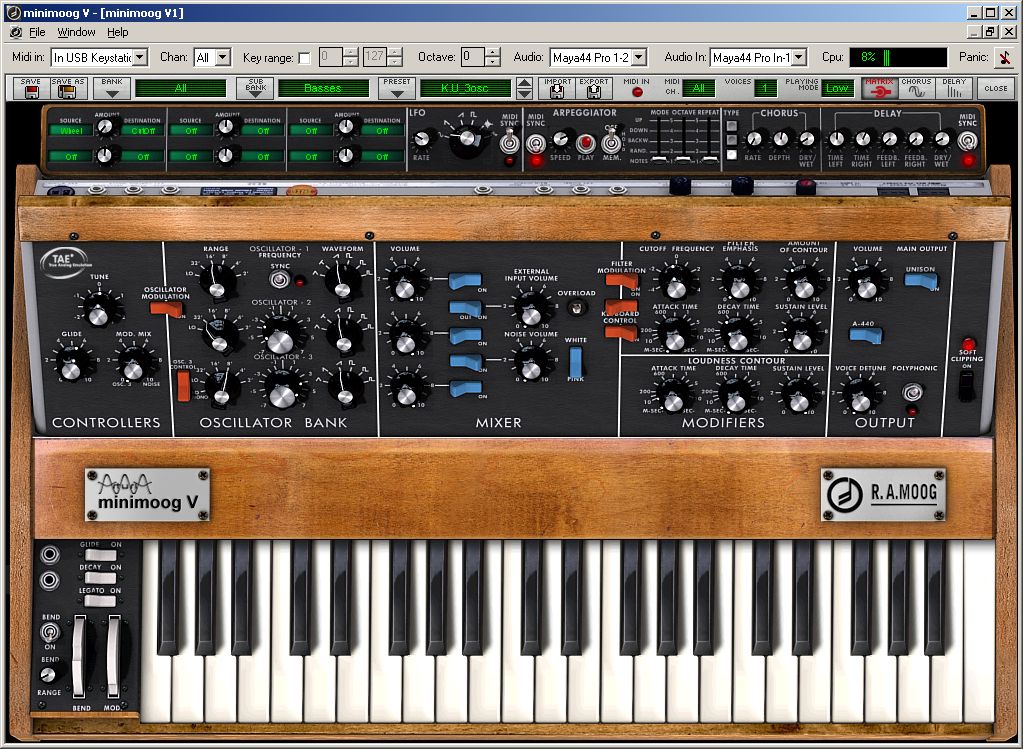Click the Panic button icon

tap(1005, 57)
